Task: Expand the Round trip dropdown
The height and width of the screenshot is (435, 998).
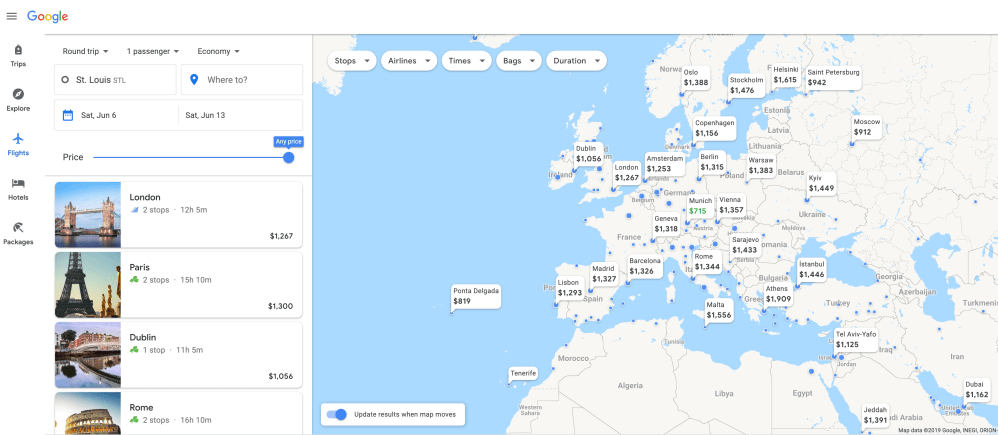Action: click(x=86, y=51)
